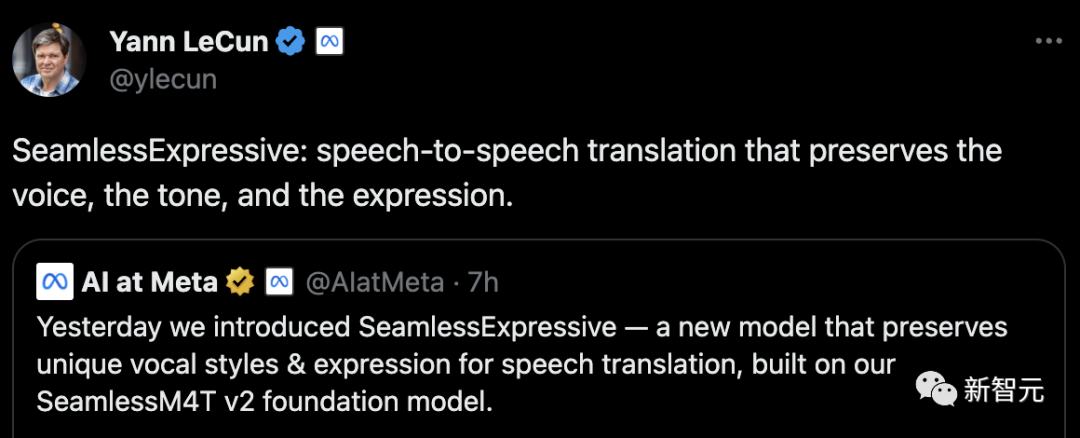Click the "voice, the tone, and the expression" line

262,195
